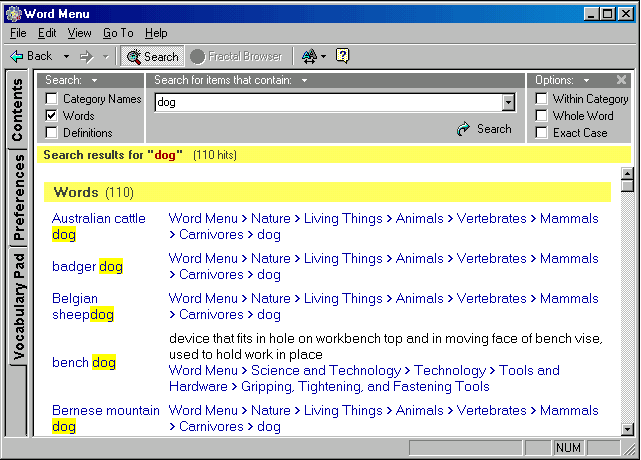641x460 pixels.
Task: Open the Belgian sheepdog result
Action: 83,307
